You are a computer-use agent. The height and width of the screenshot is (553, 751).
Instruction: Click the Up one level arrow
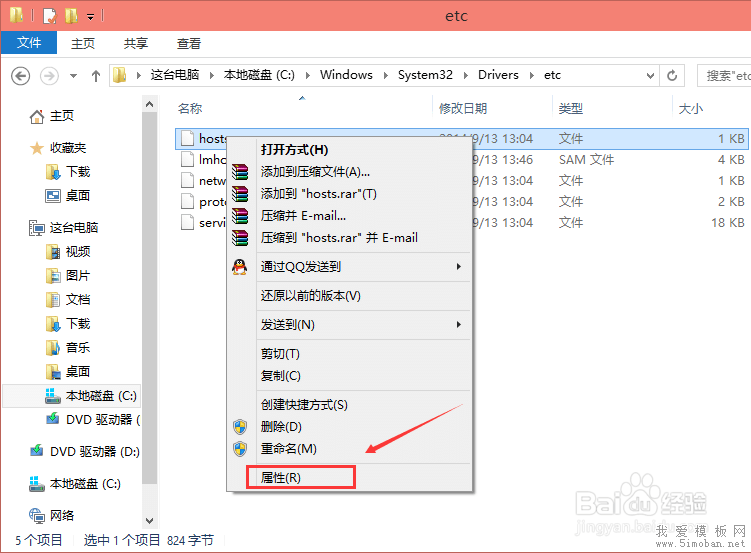[x=96, y=75]
